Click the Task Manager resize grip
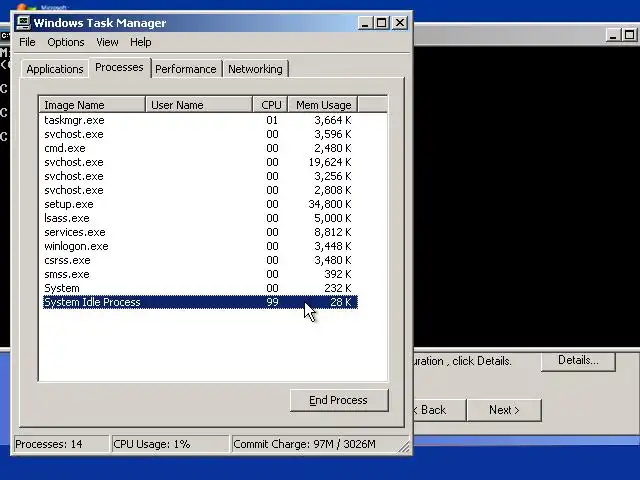 [404, 447]
